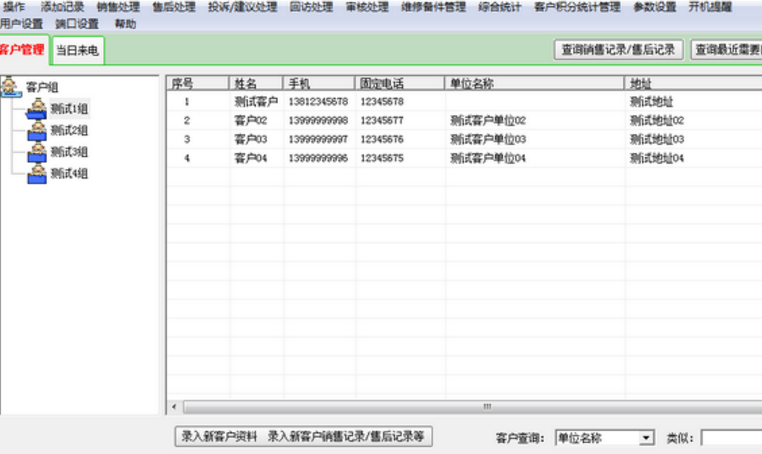Select the 测试1组 group icon in tree
This screenshot has width=762, height=454.
(x=37, y=108)
